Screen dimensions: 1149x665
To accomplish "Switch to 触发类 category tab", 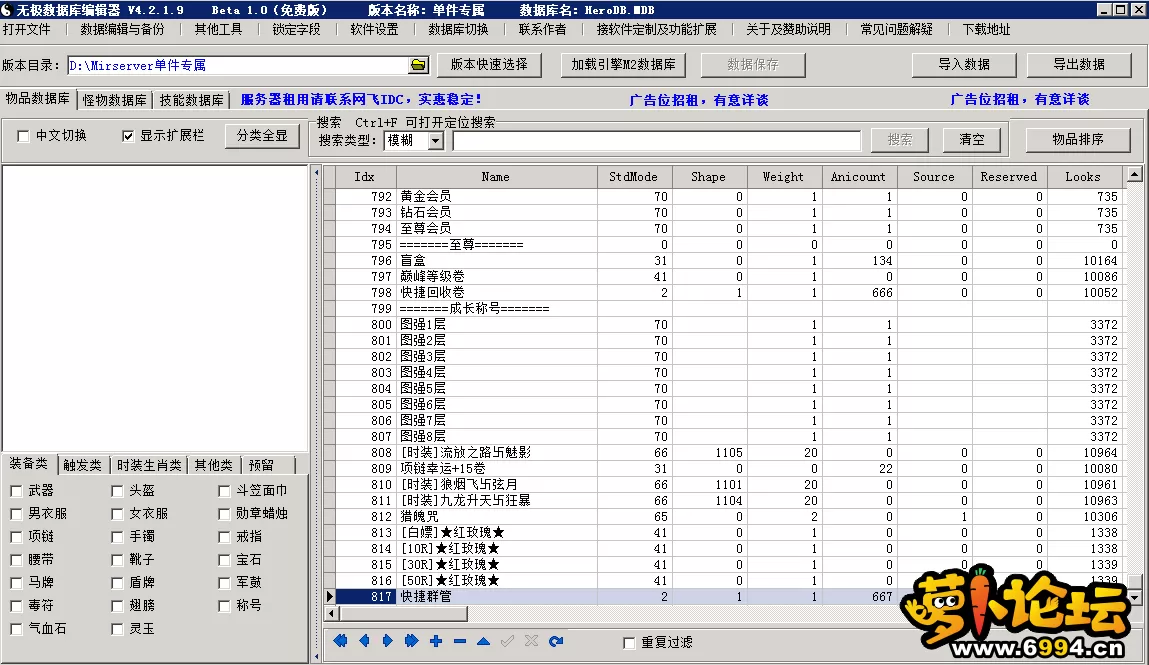I will coord(82,465).
